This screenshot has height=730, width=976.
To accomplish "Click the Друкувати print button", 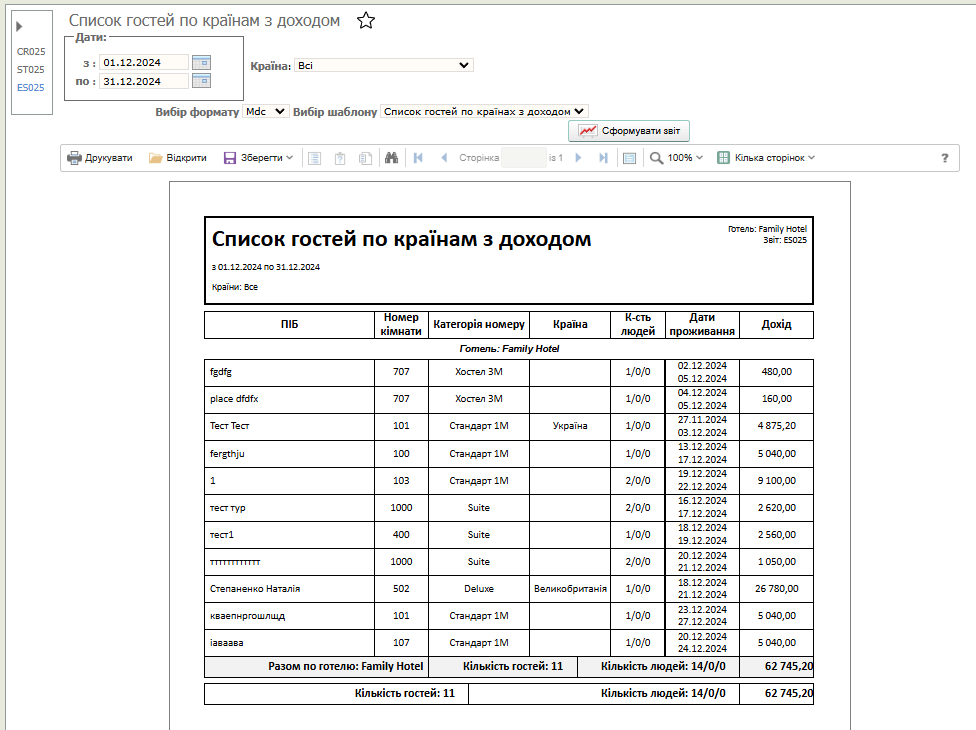I will click(100, 158).
